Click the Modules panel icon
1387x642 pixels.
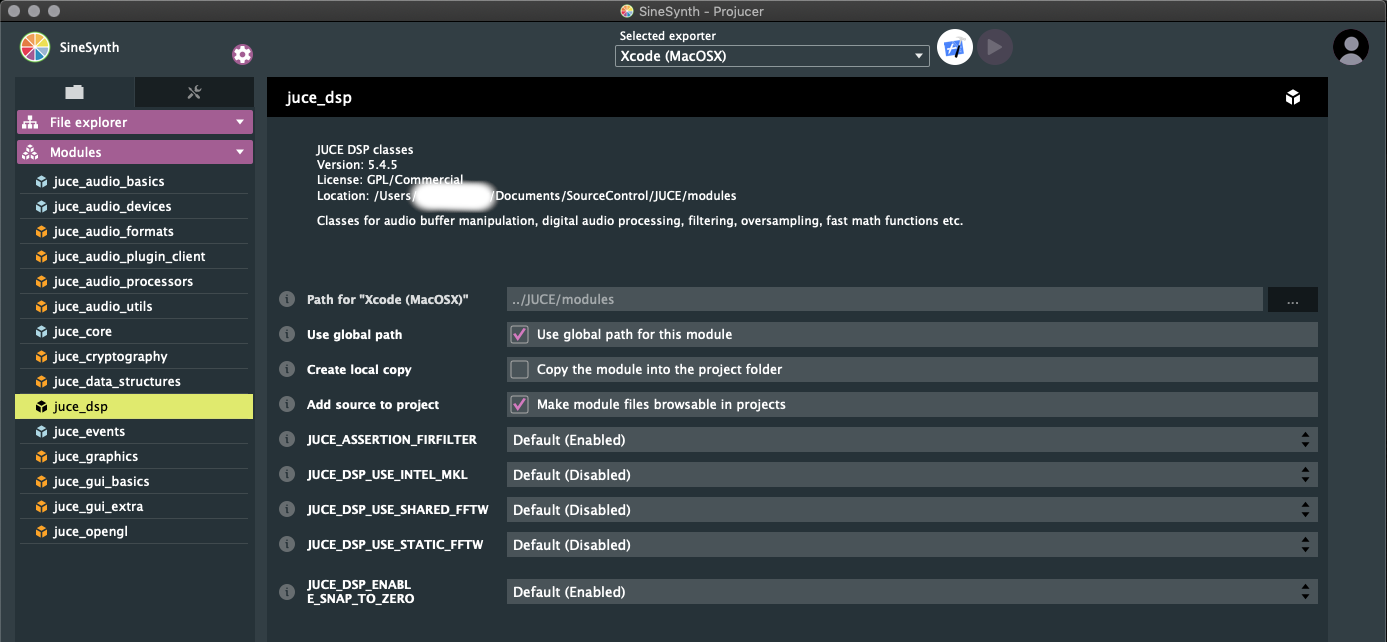point(30,152)
